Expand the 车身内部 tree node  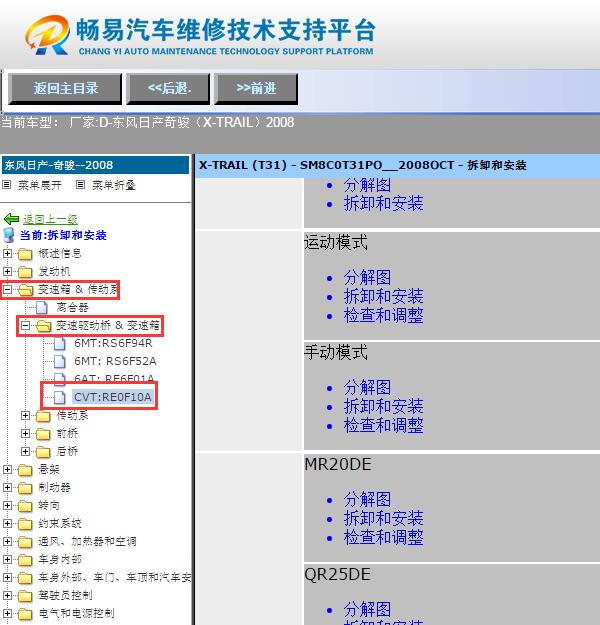7,559
